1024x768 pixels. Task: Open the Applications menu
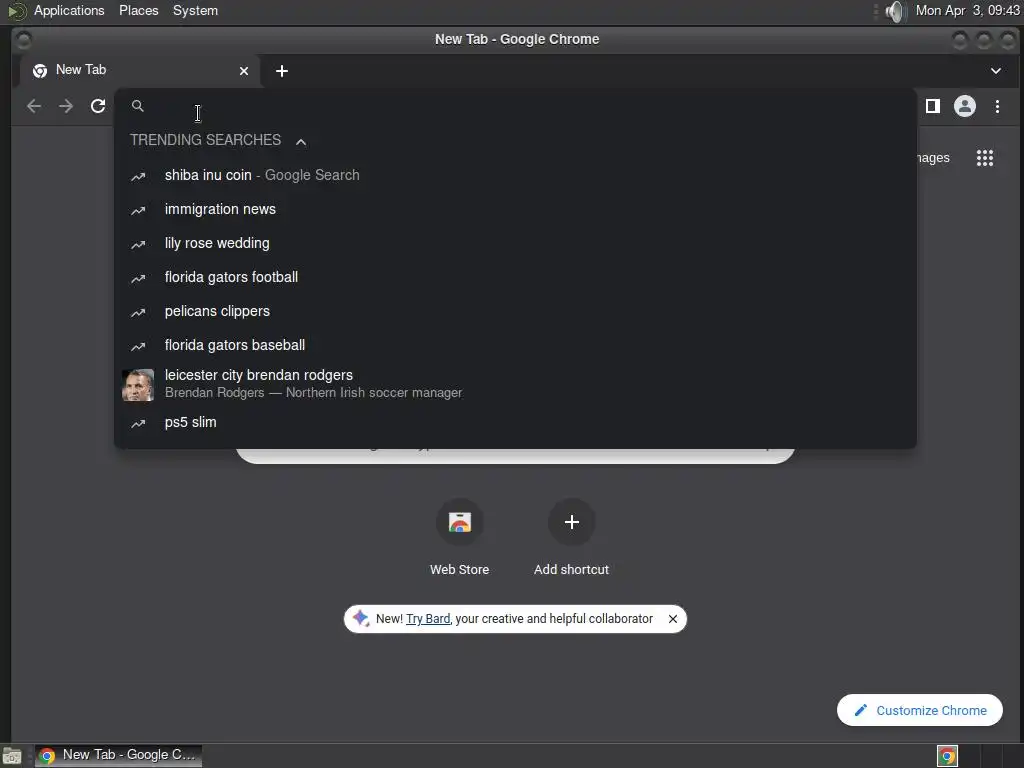point(69,10)
